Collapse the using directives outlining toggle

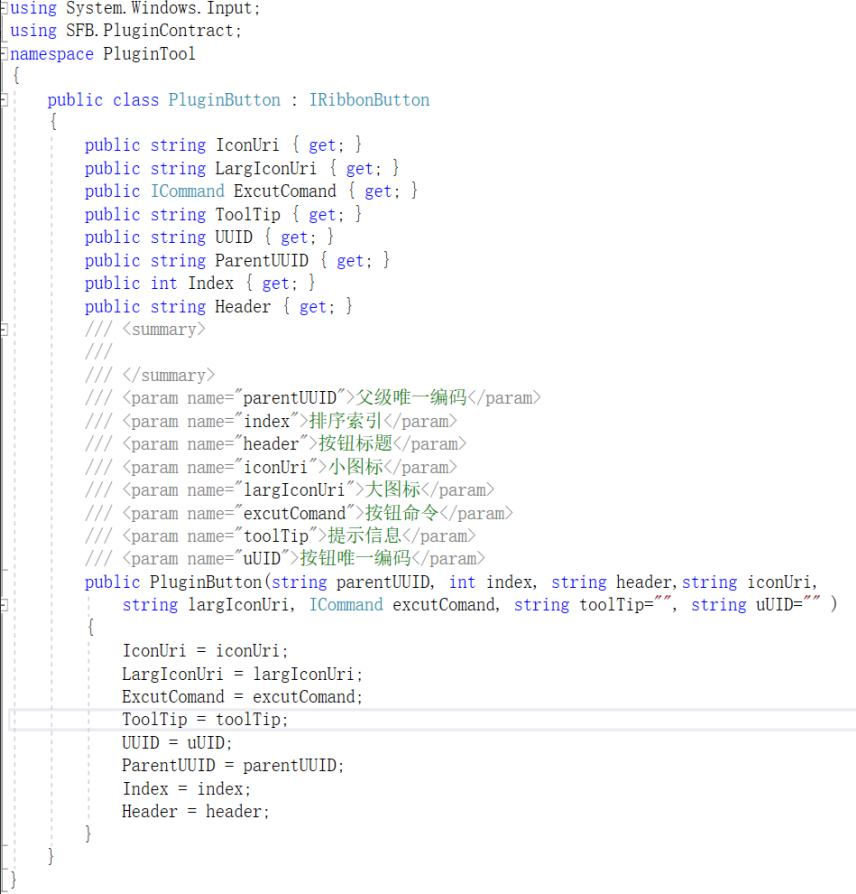3,8
